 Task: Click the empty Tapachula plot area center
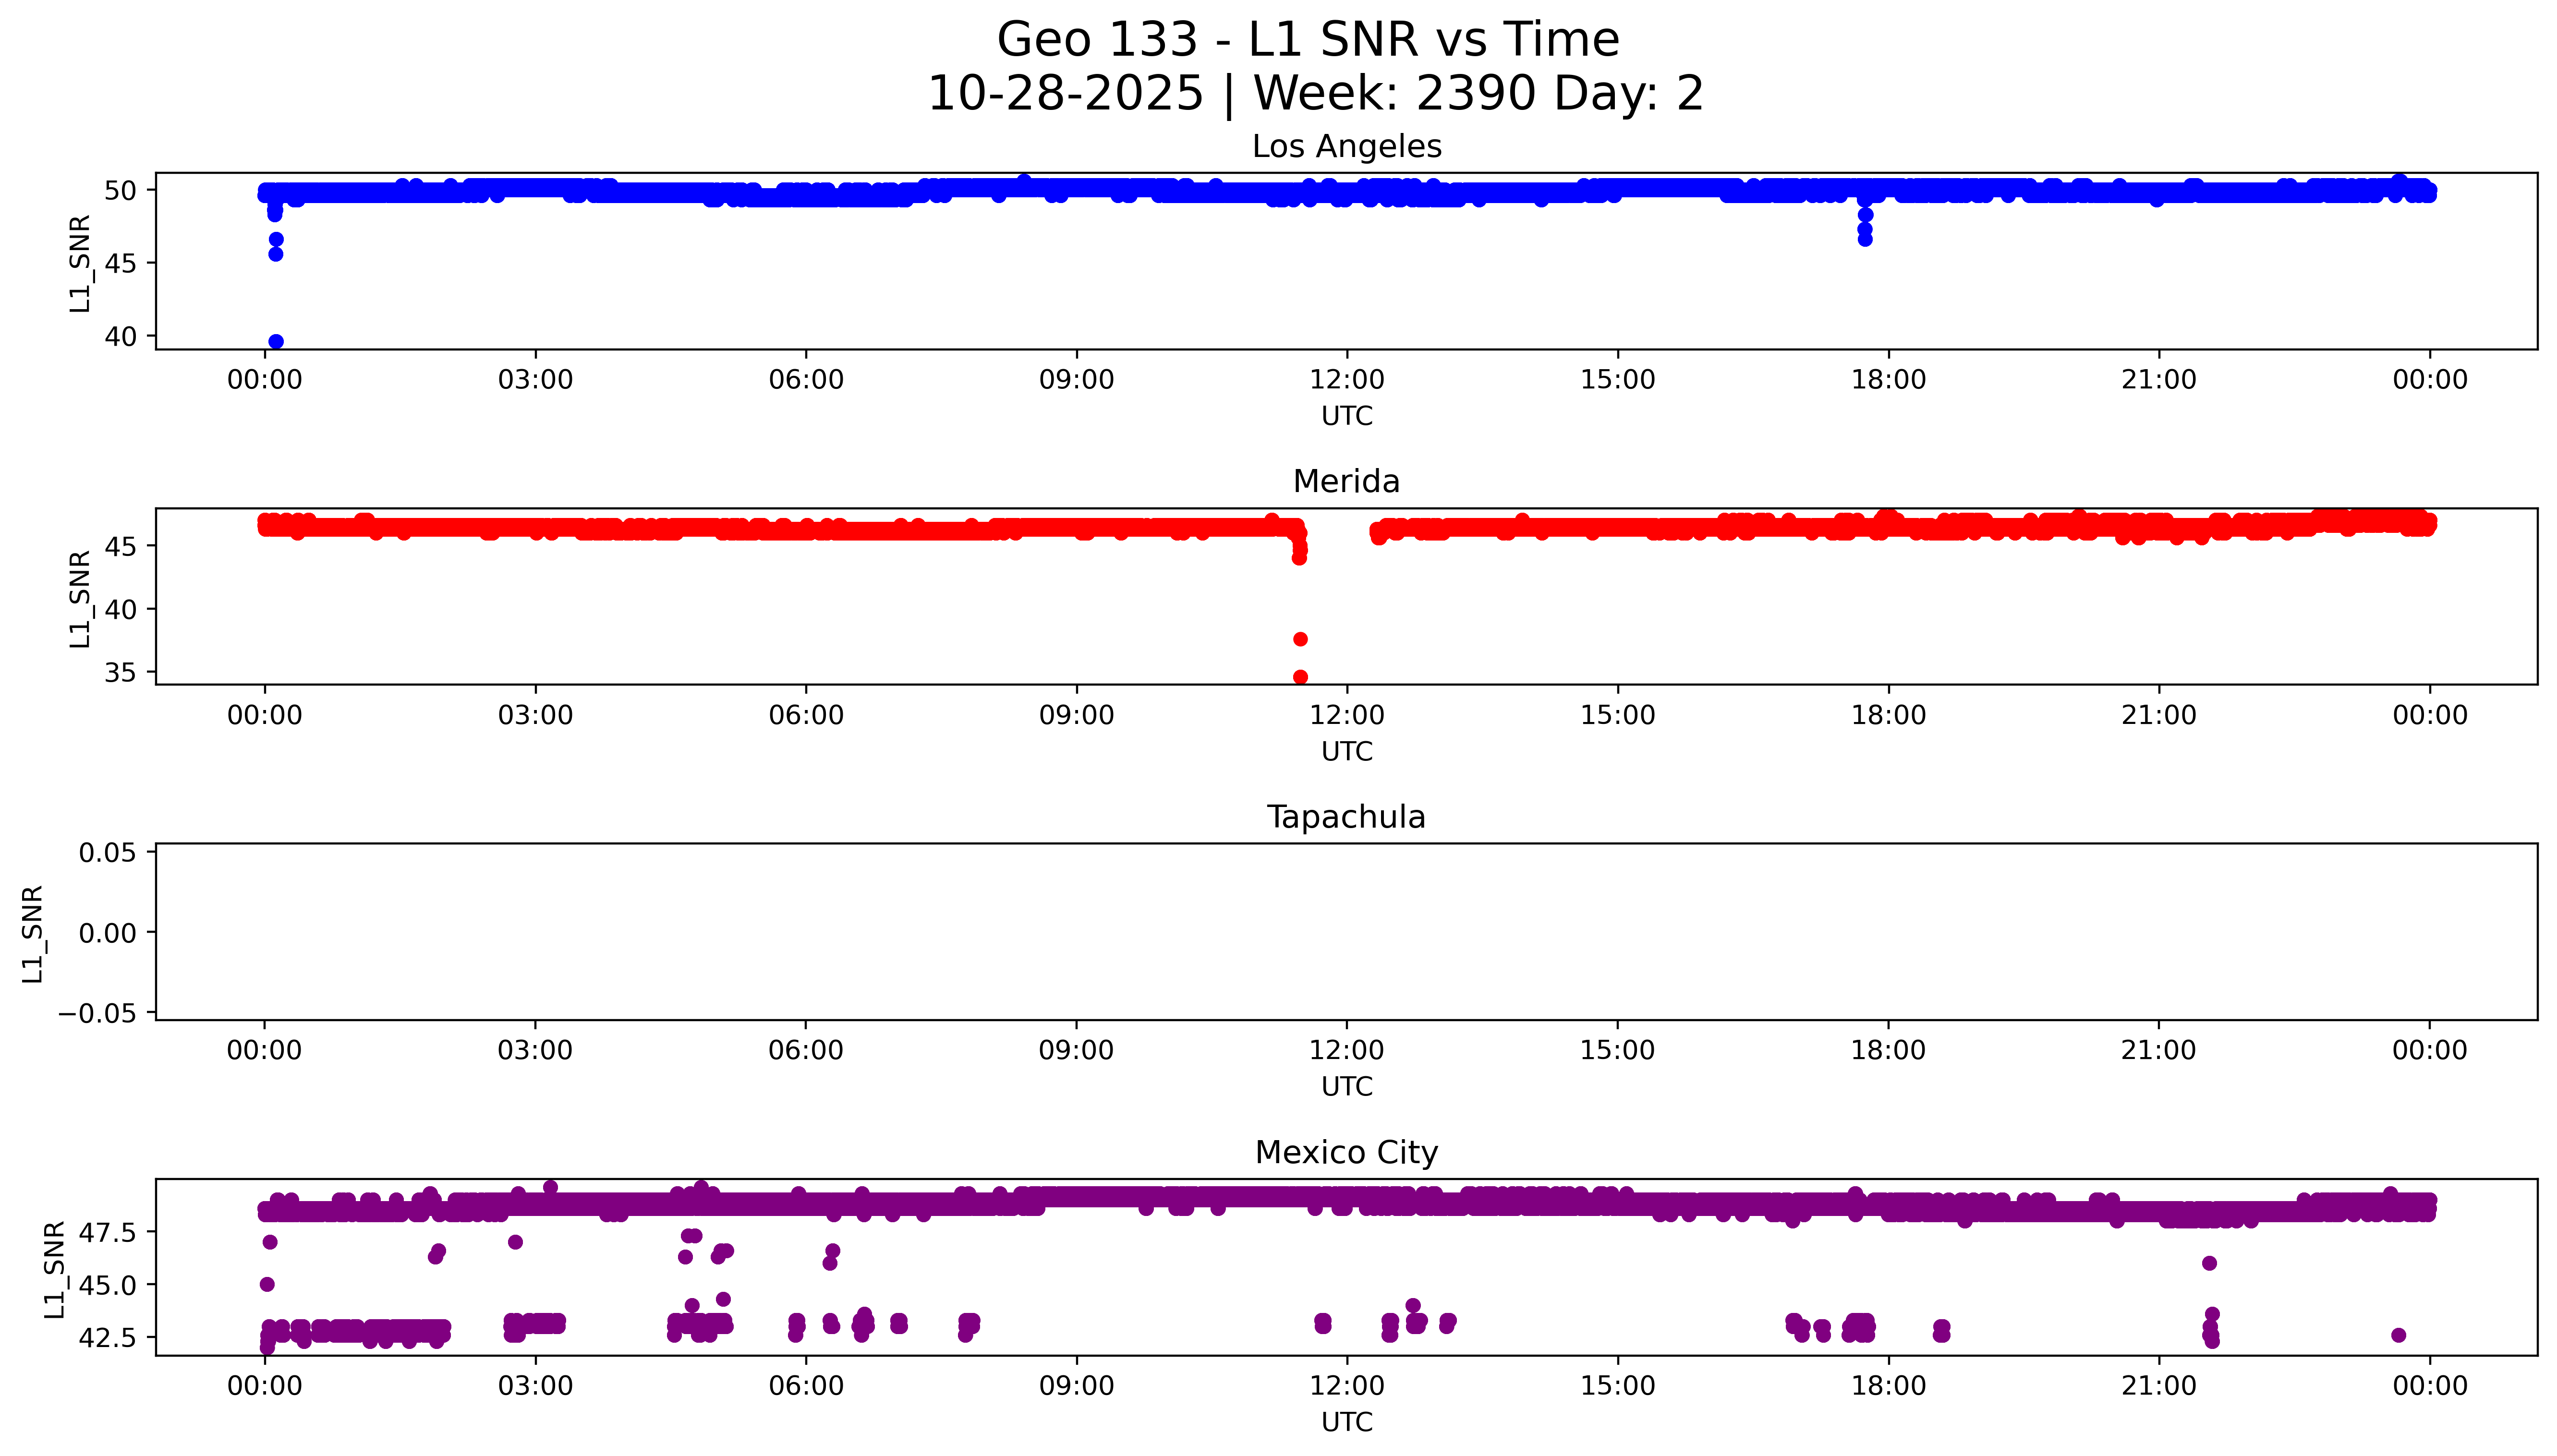tap(1346, 932)
